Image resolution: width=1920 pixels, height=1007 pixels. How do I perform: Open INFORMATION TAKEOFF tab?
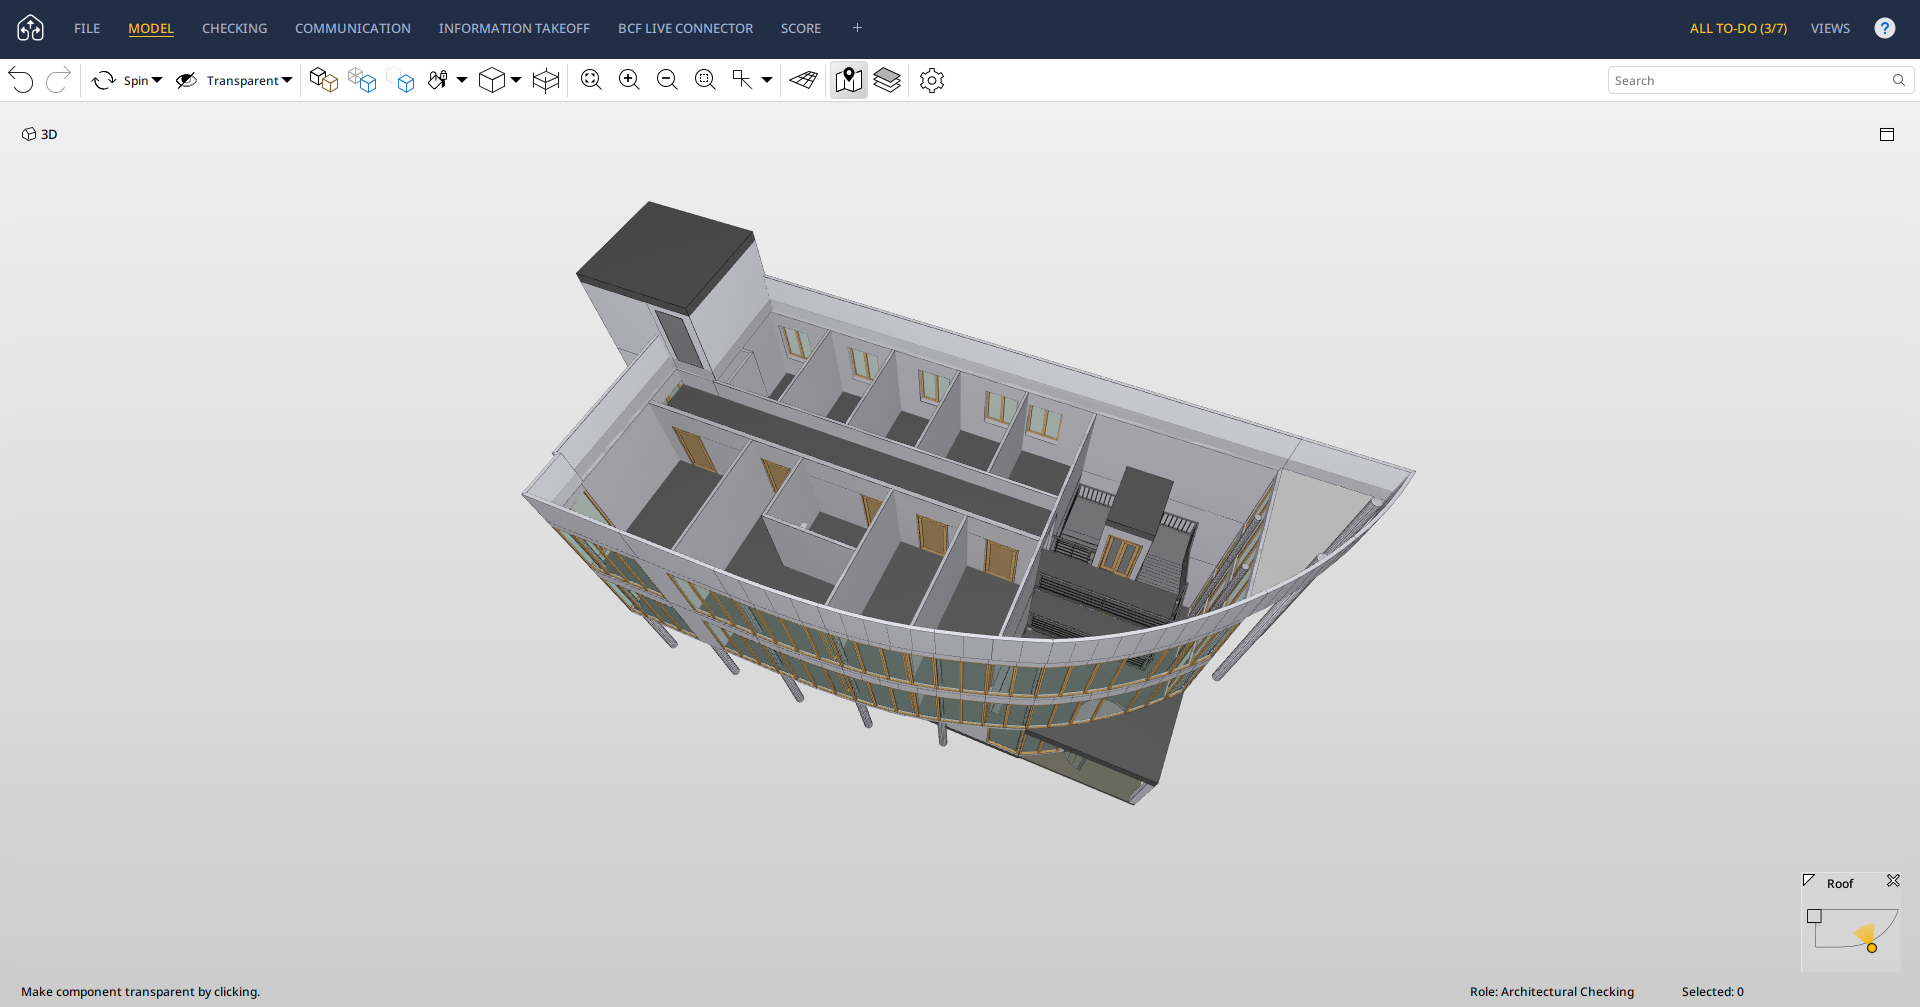point(514,28)
